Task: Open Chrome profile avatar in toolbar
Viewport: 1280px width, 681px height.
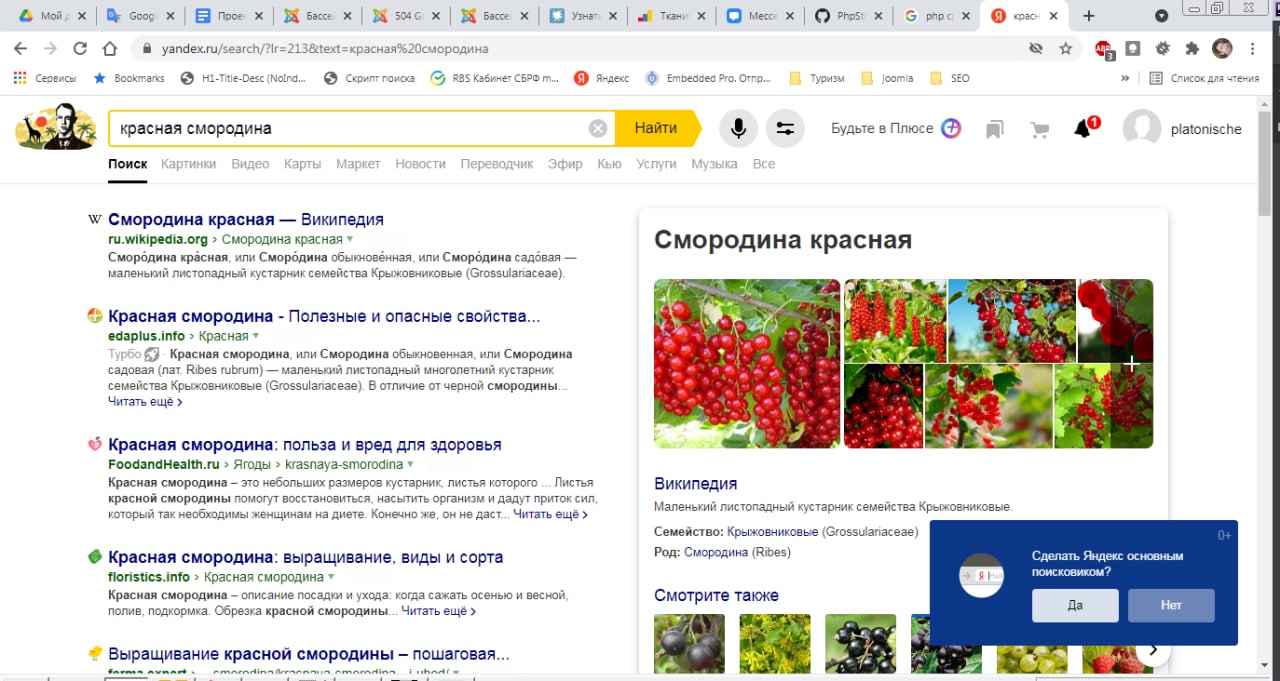Action: click(x=1222, y=48)
